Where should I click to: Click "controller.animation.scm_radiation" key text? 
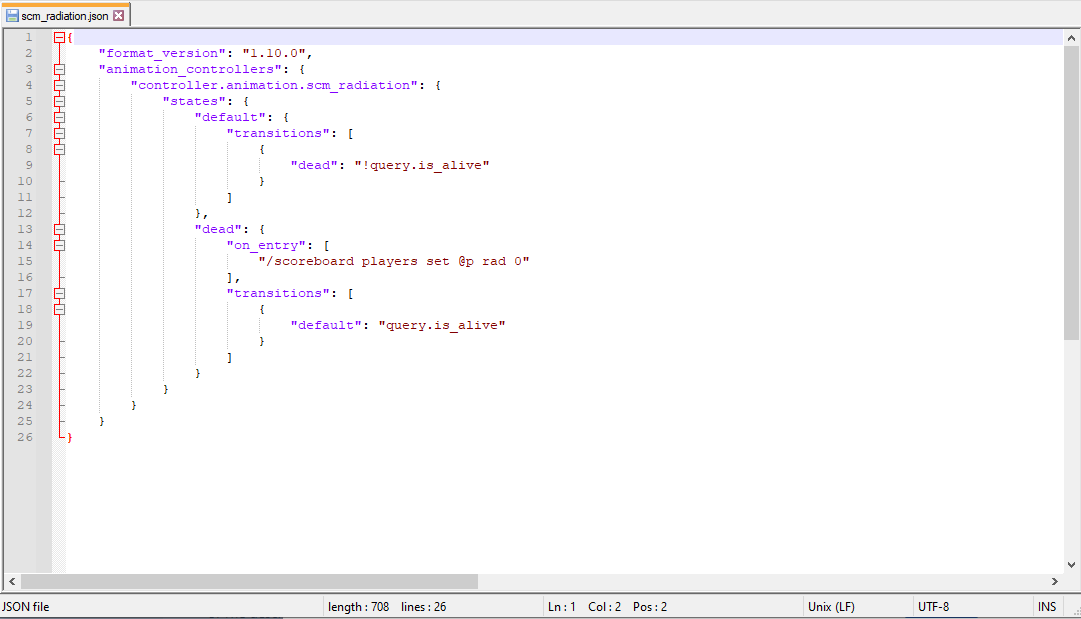(274, 85)
